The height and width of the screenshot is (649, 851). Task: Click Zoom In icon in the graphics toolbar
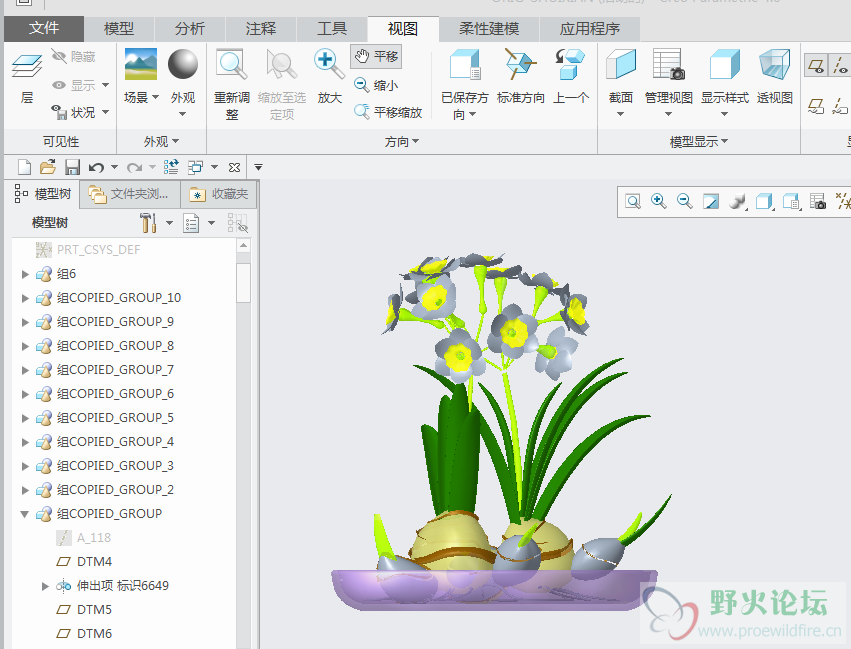pyautogui.click(x=659, y=202)
